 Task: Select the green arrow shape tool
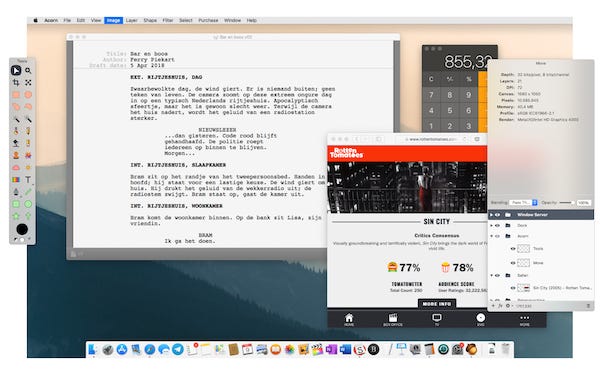pyautogui.click(x=28, y=216)
